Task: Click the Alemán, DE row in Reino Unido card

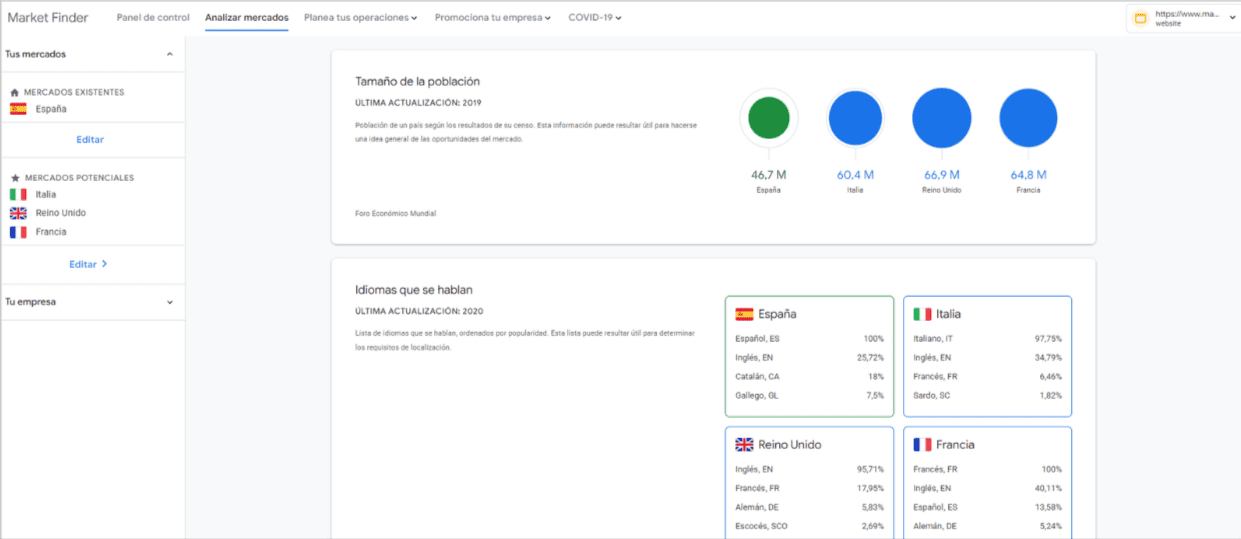Action: coord(809,507)
